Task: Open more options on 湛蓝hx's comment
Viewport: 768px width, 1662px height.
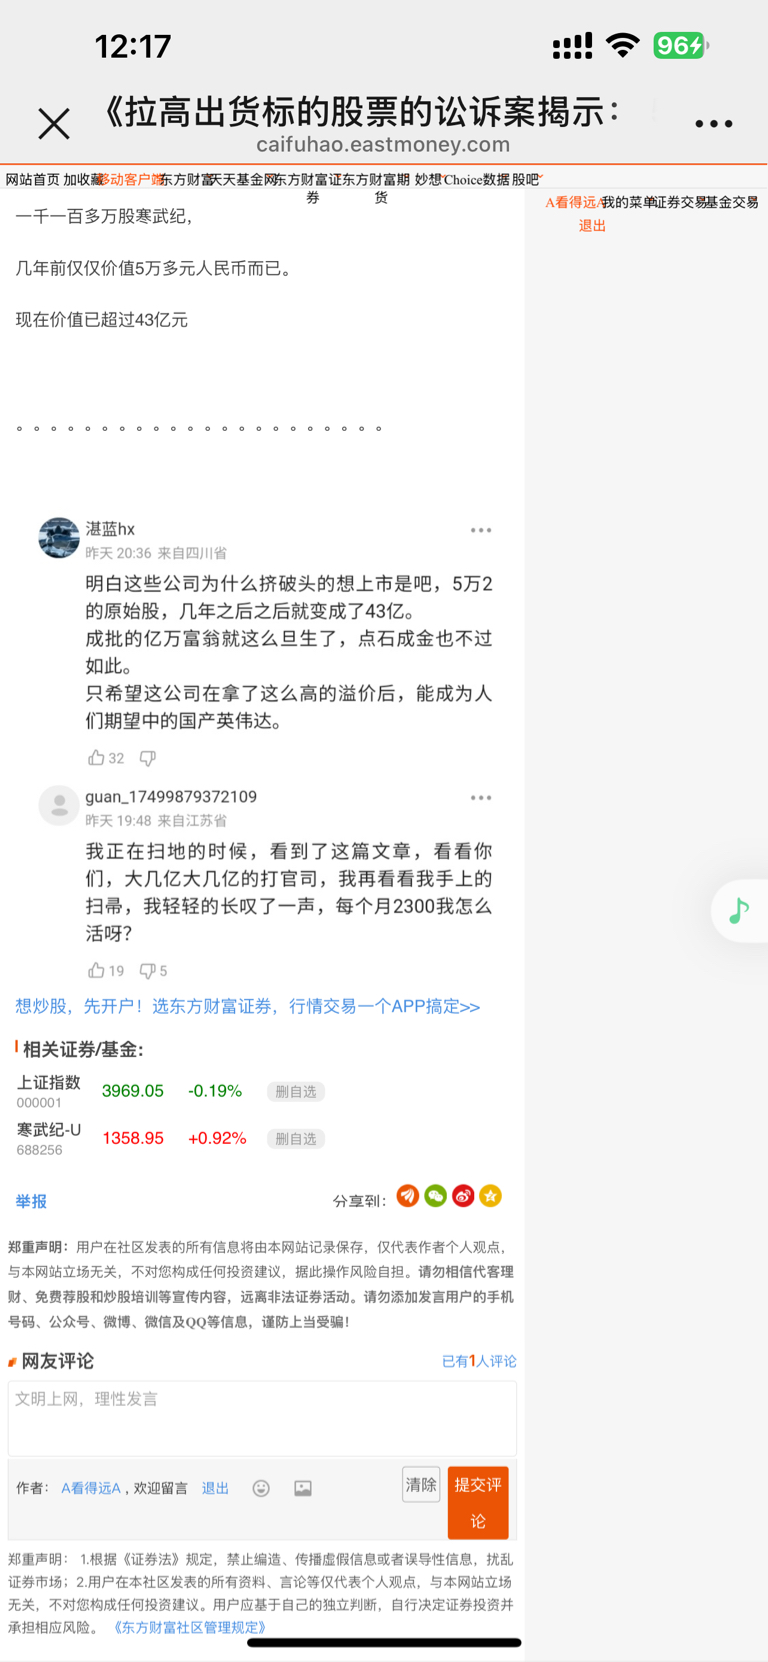Action: click(481, 530)
